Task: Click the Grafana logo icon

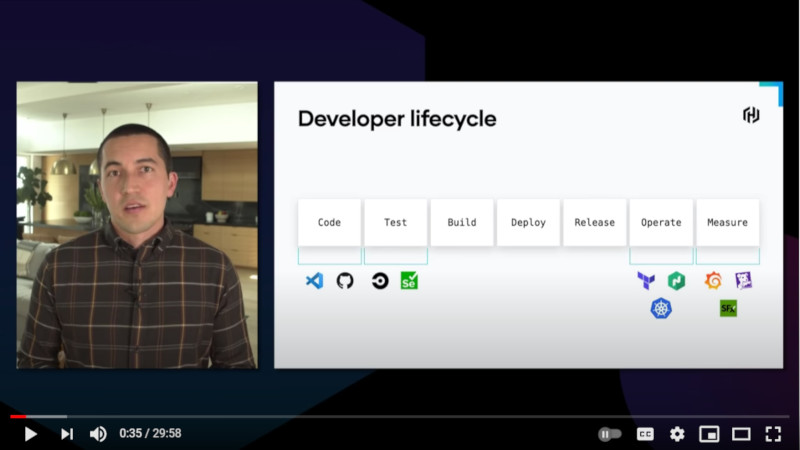Action: [x=713, y=280]
